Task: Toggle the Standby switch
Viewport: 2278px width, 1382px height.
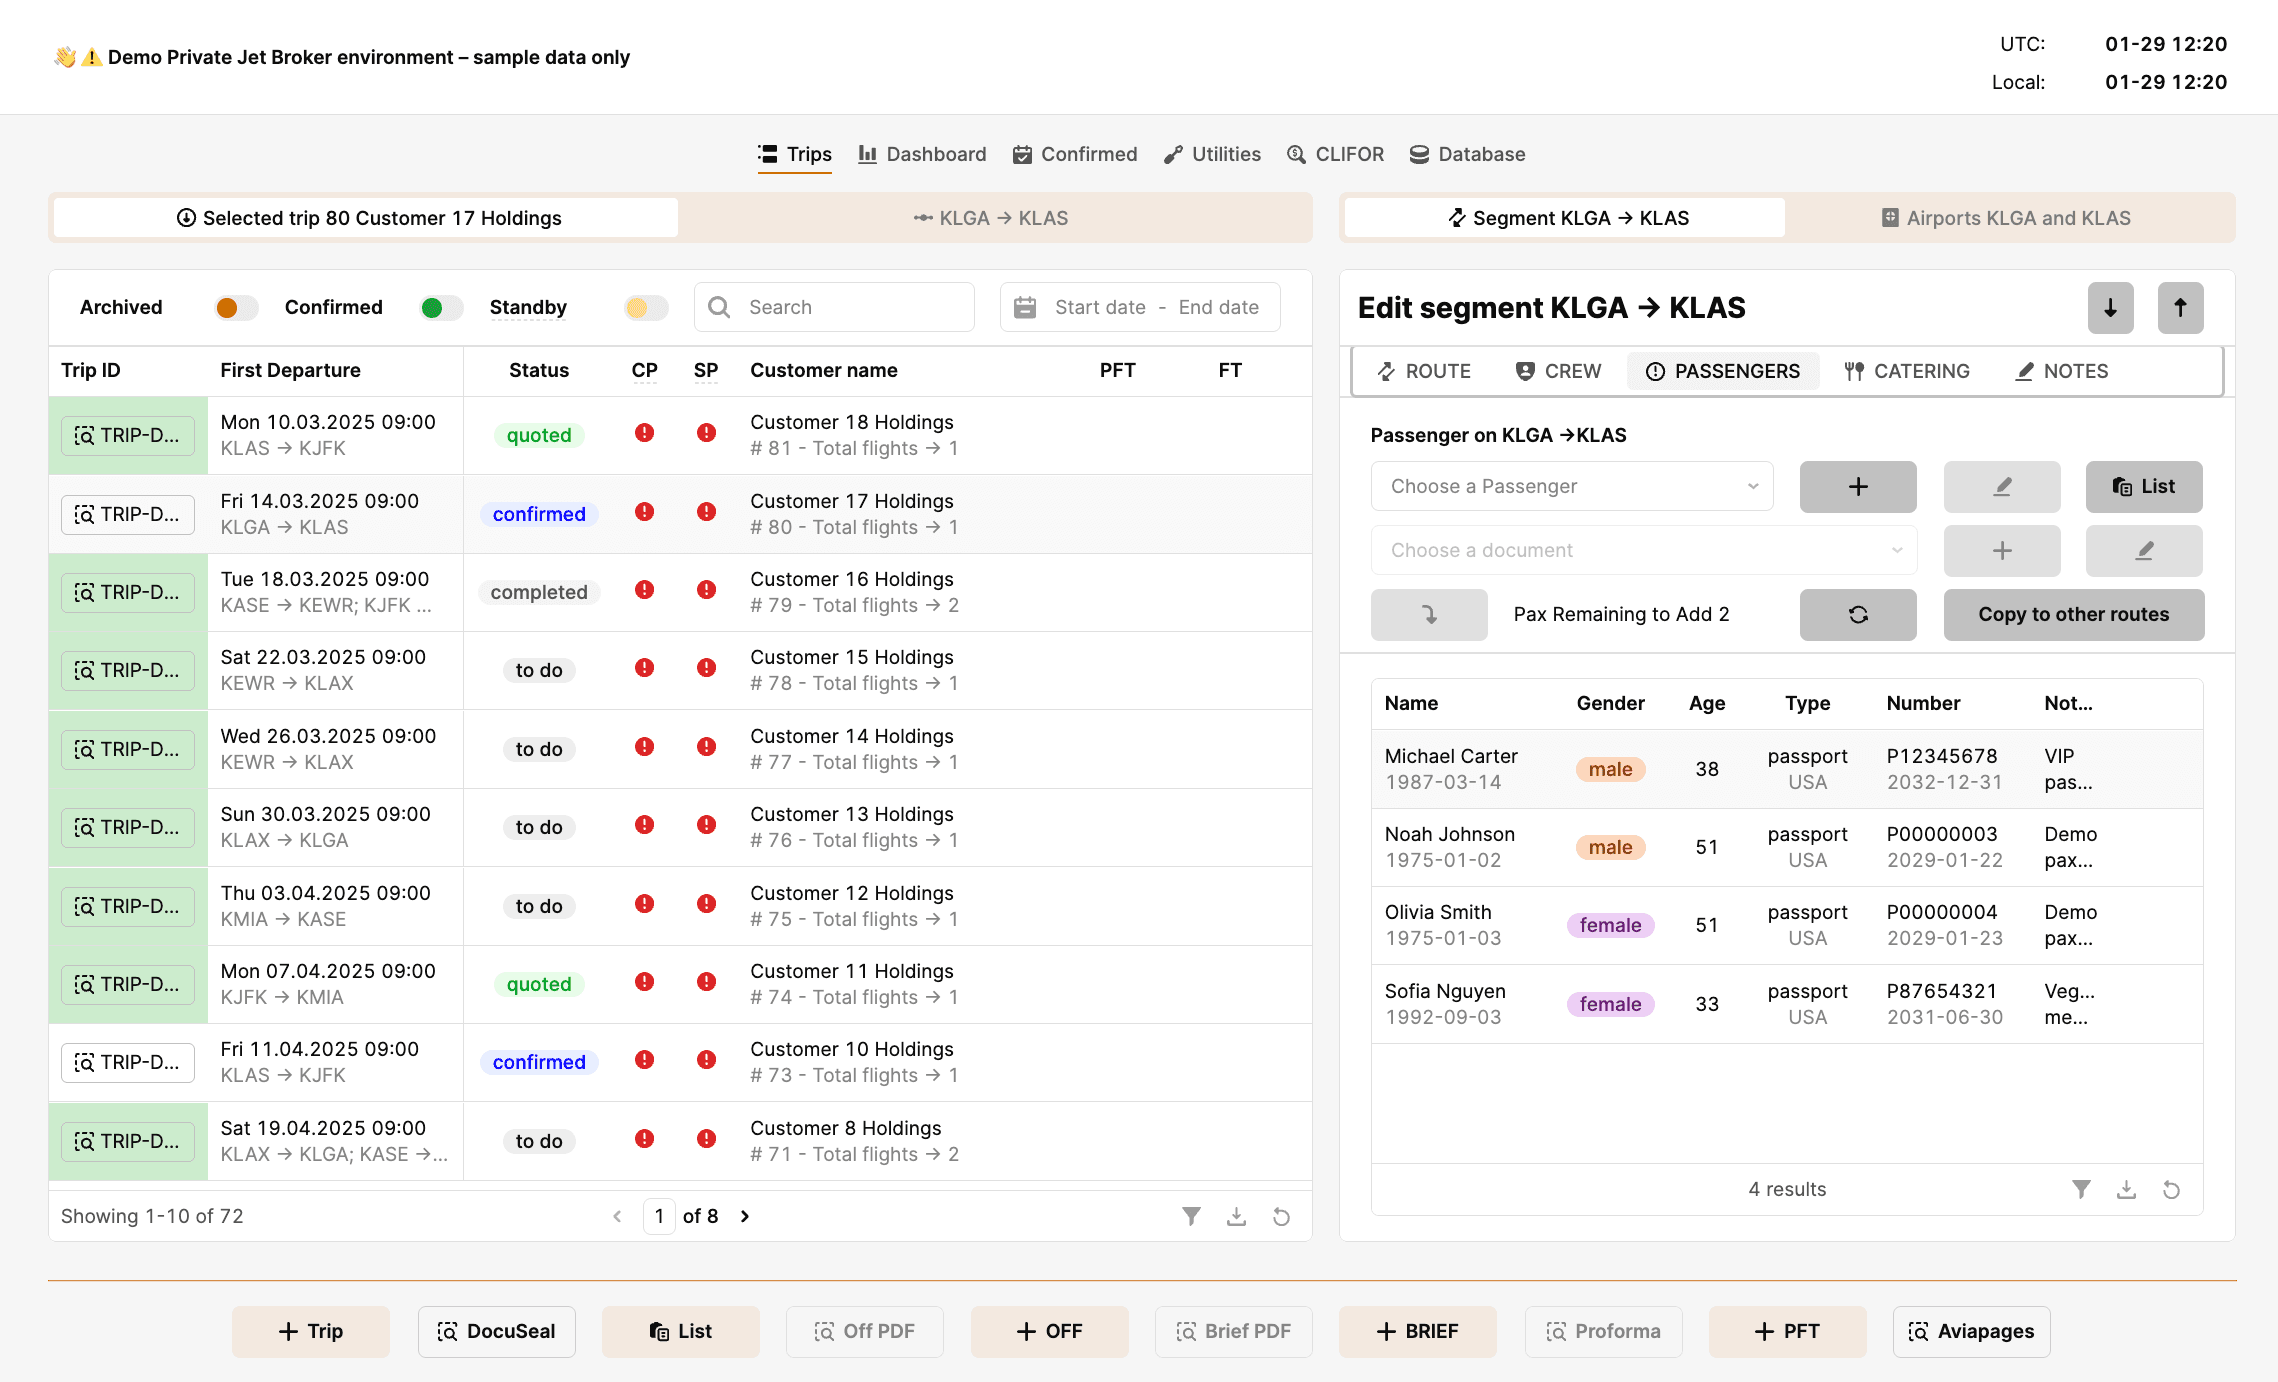Action: tap(645, 307)
